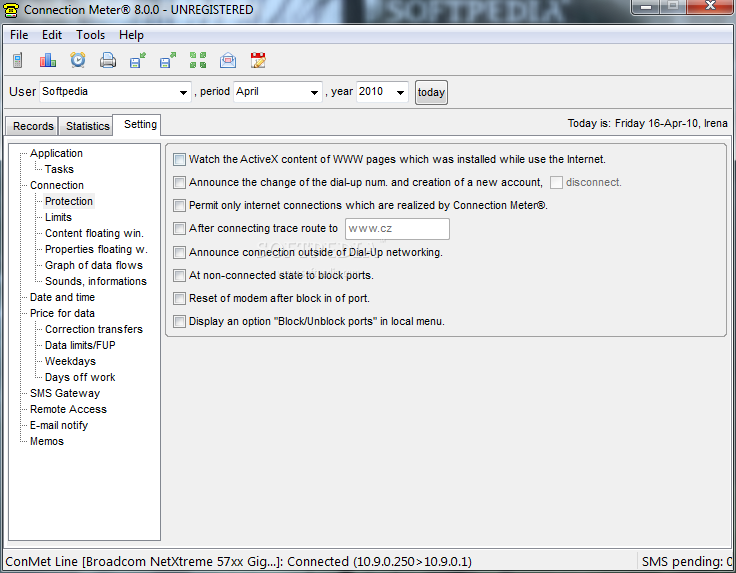736x573 pixels.
Task: Select E-mail notify tree item
Action: pyautogui.click(x=59, y=425)
